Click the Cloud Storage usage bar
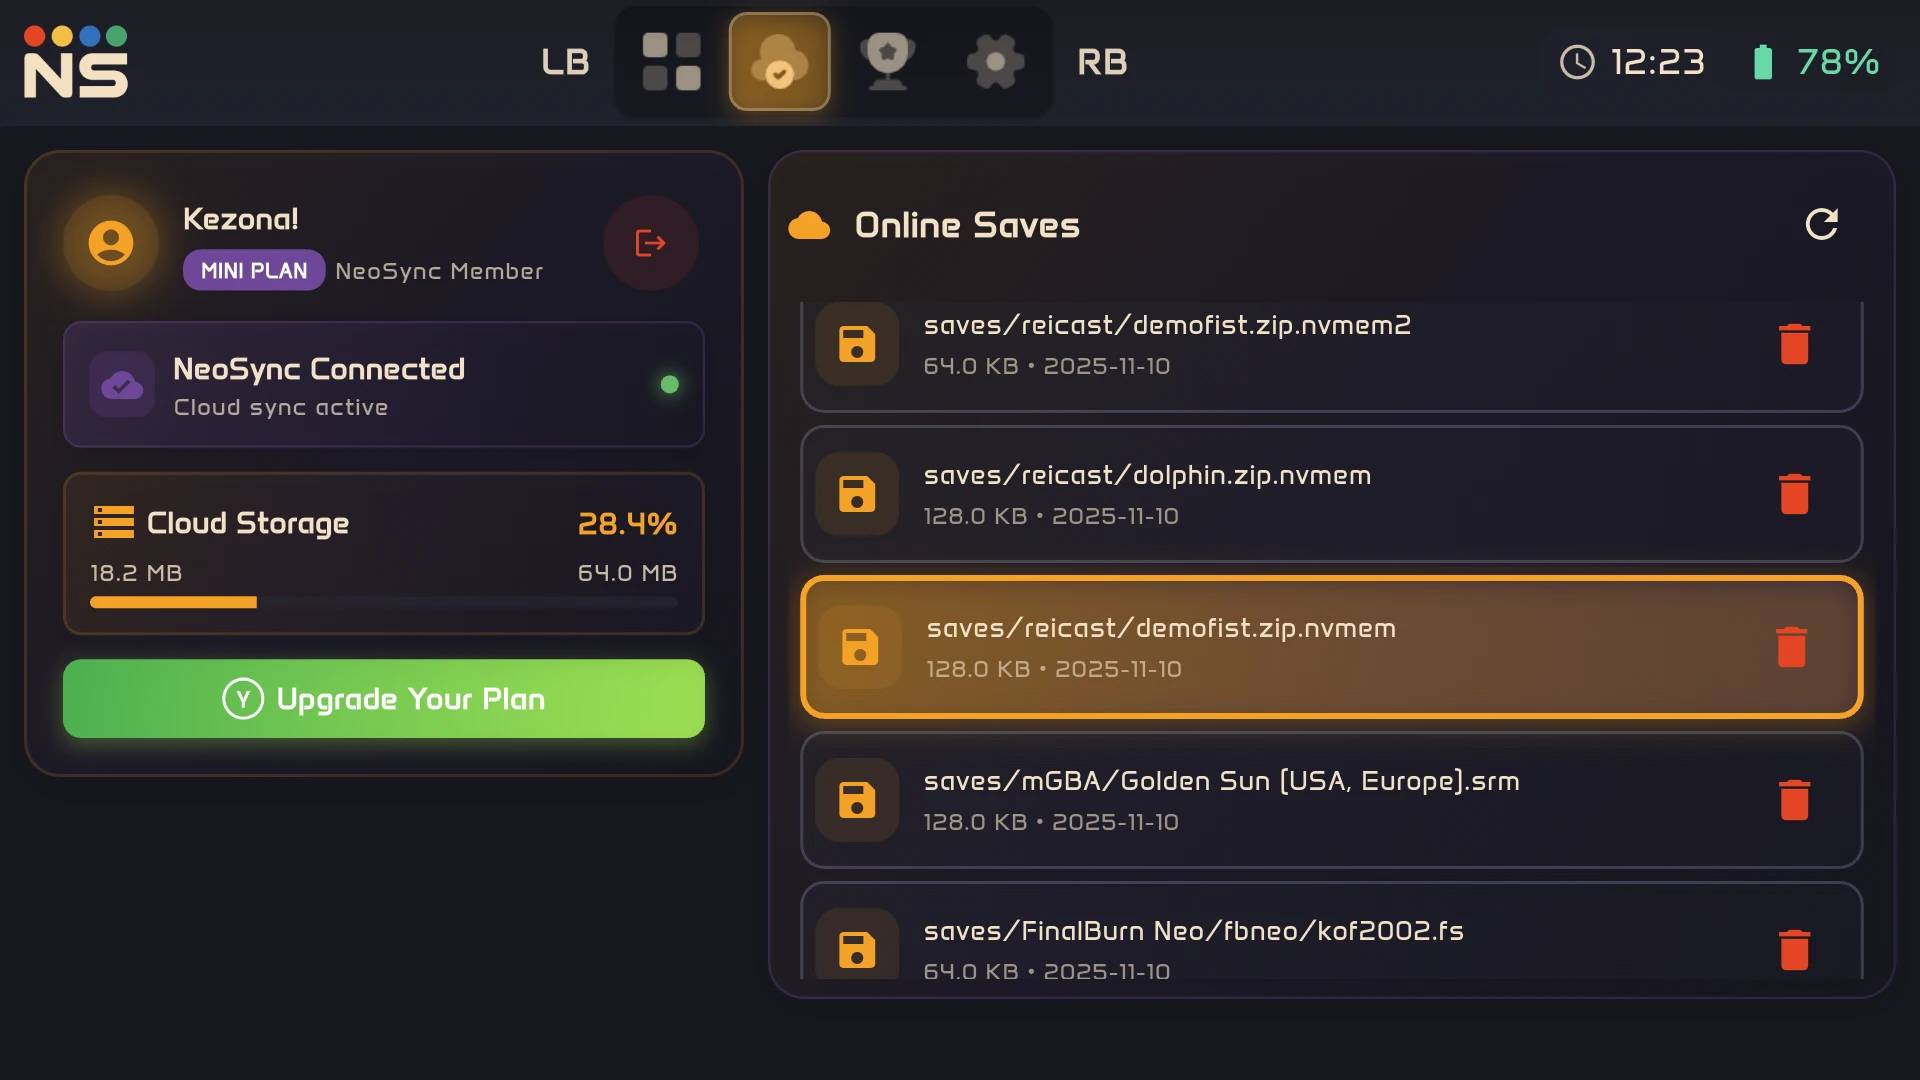1920x1080 pixels. pos(384,602)
